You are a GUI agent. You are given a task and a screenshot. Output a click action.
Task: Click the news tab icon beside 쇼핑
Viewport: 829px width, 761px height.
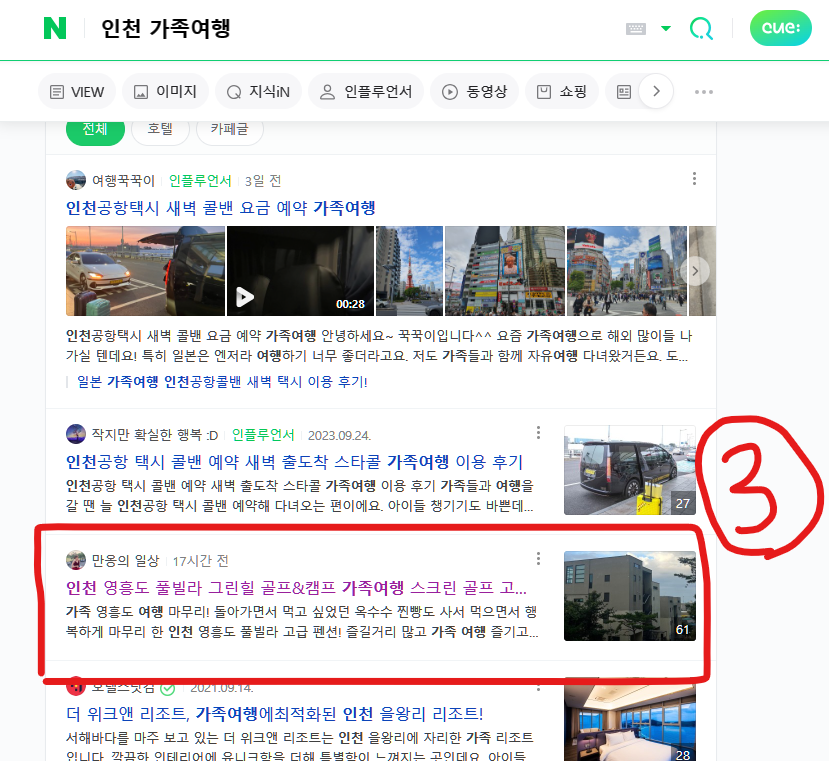623,92
